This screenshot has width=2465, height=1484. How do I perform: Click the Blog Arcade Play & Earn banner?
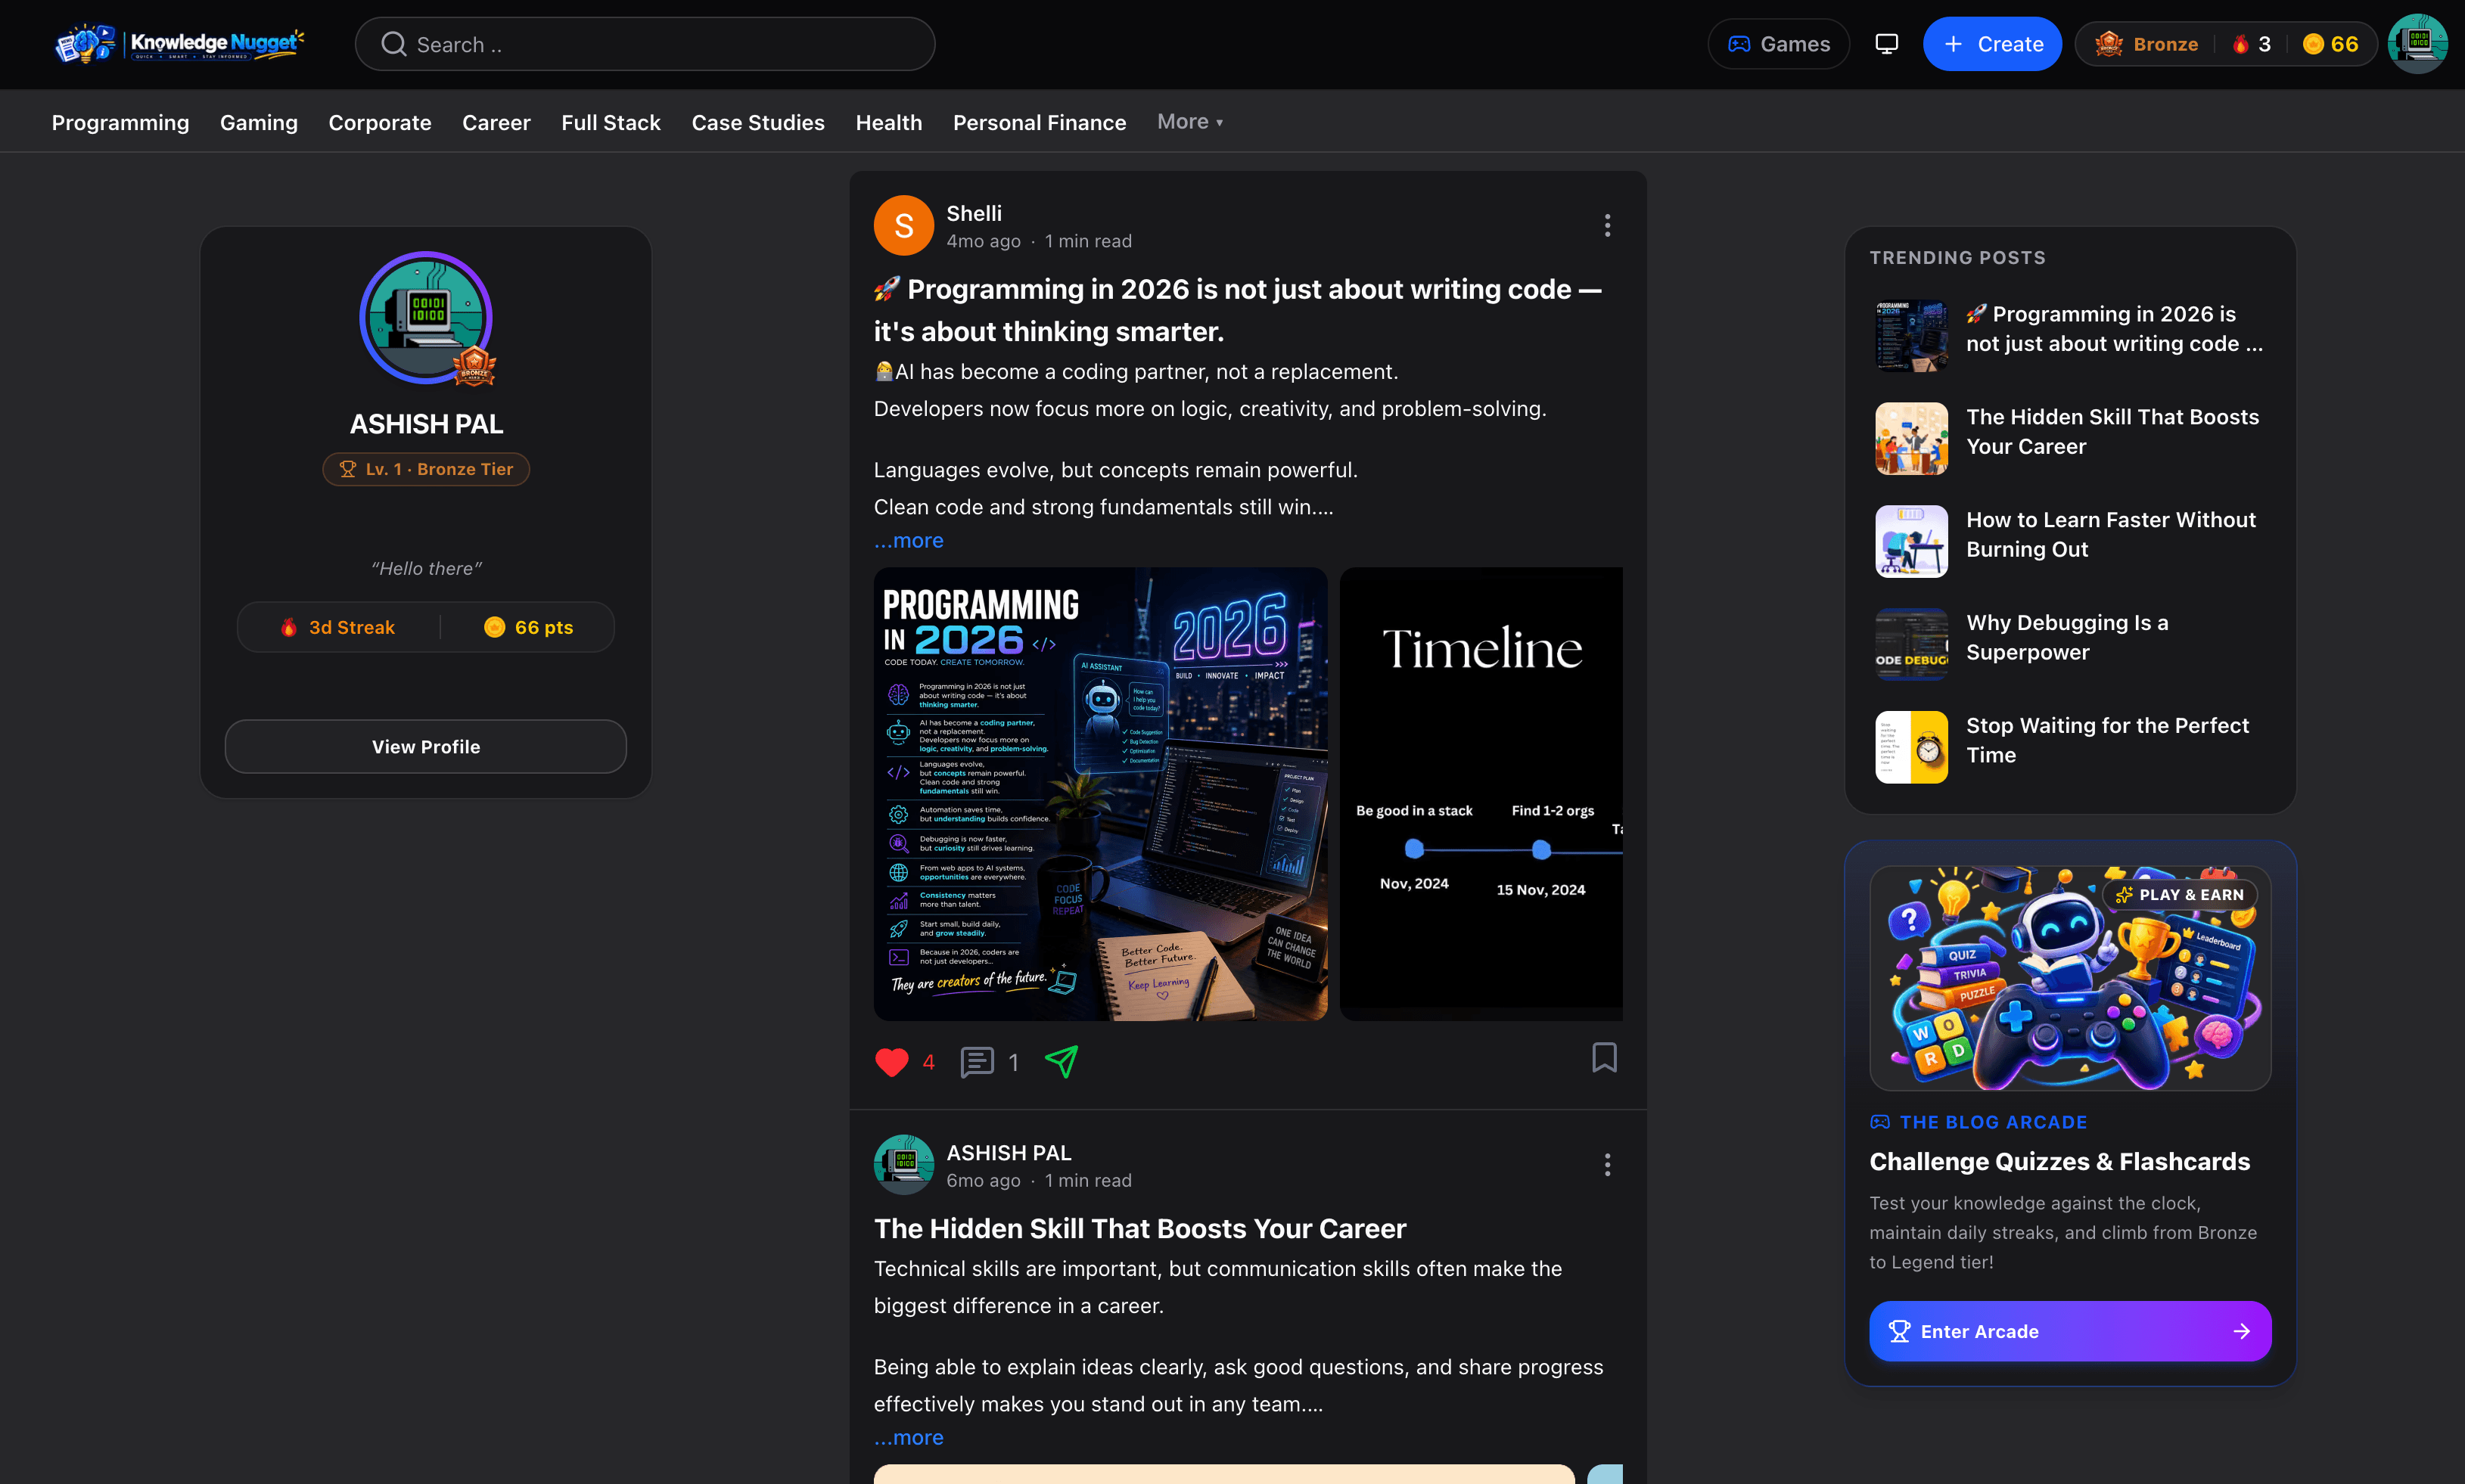coord(2070,977)
